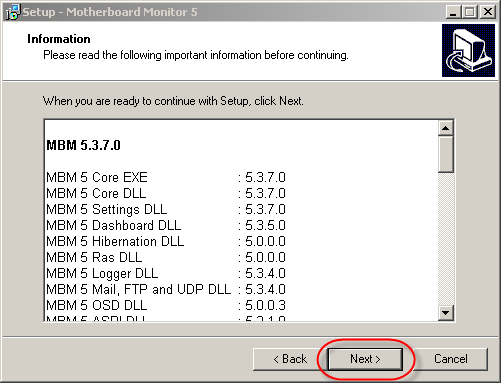Cancel the Motherboard Monitor setup

coord(450,359)
